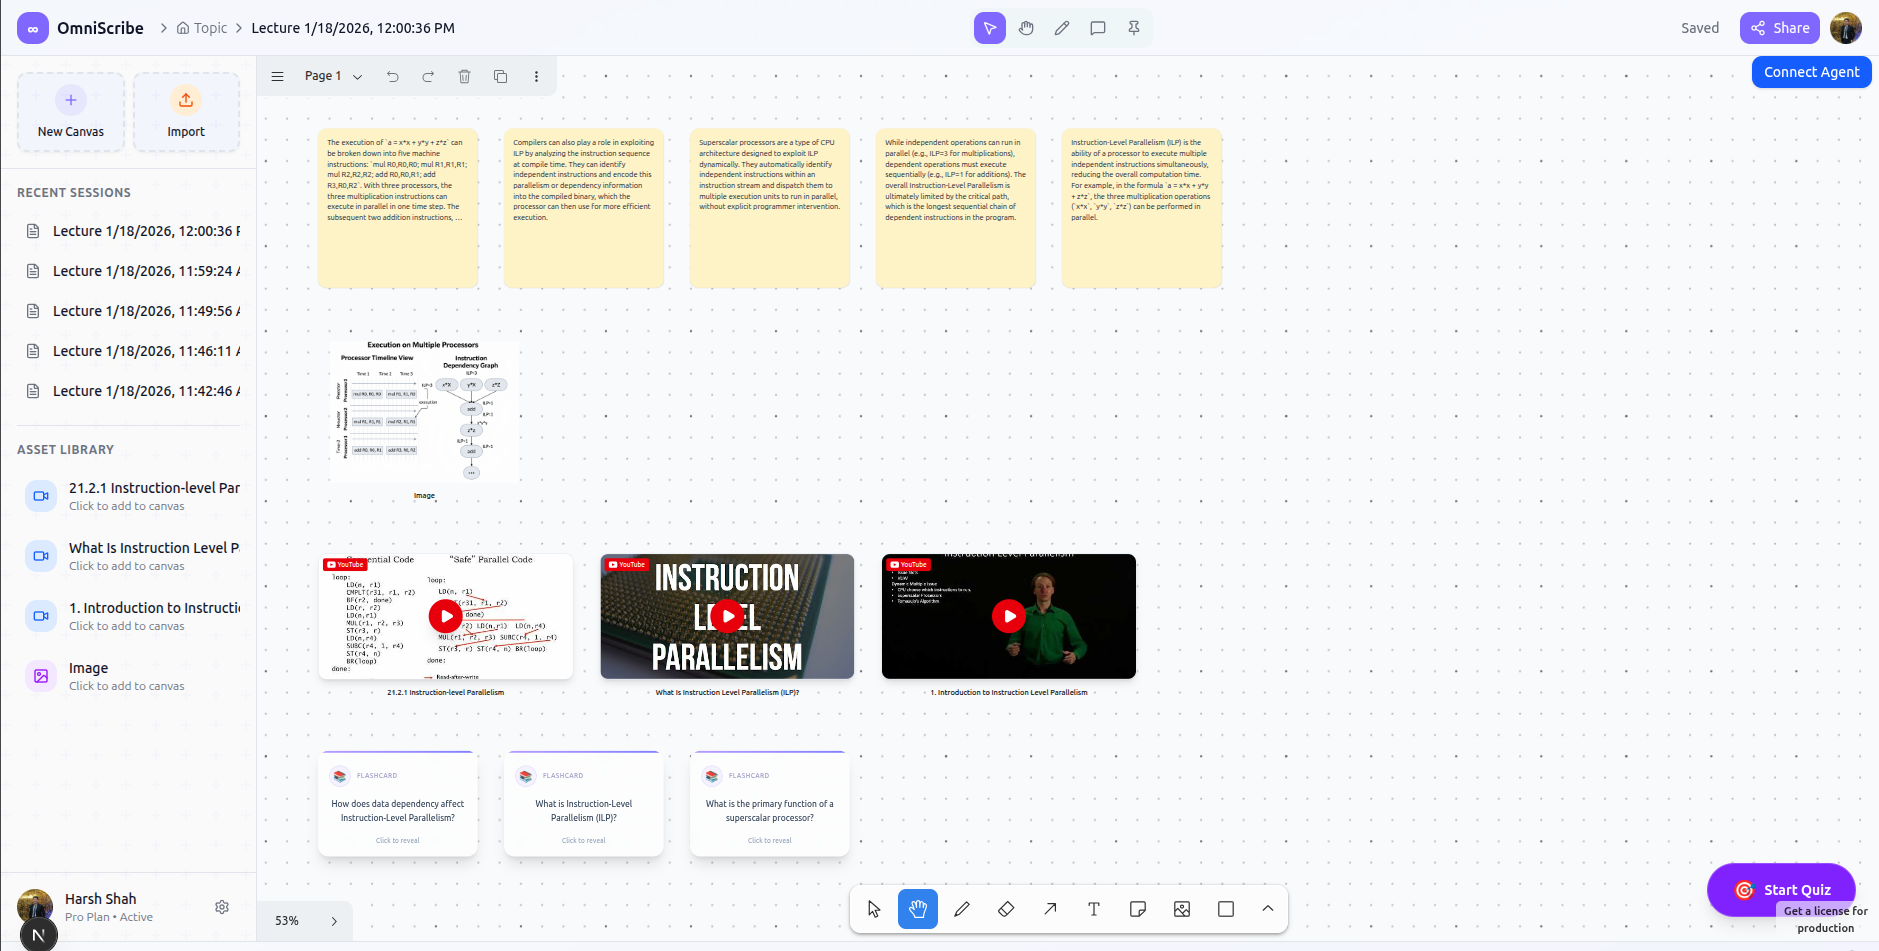Activate the select cursor mode in the top bar
This screenshot has height=951, width=1879.
[x=990, y=28]
